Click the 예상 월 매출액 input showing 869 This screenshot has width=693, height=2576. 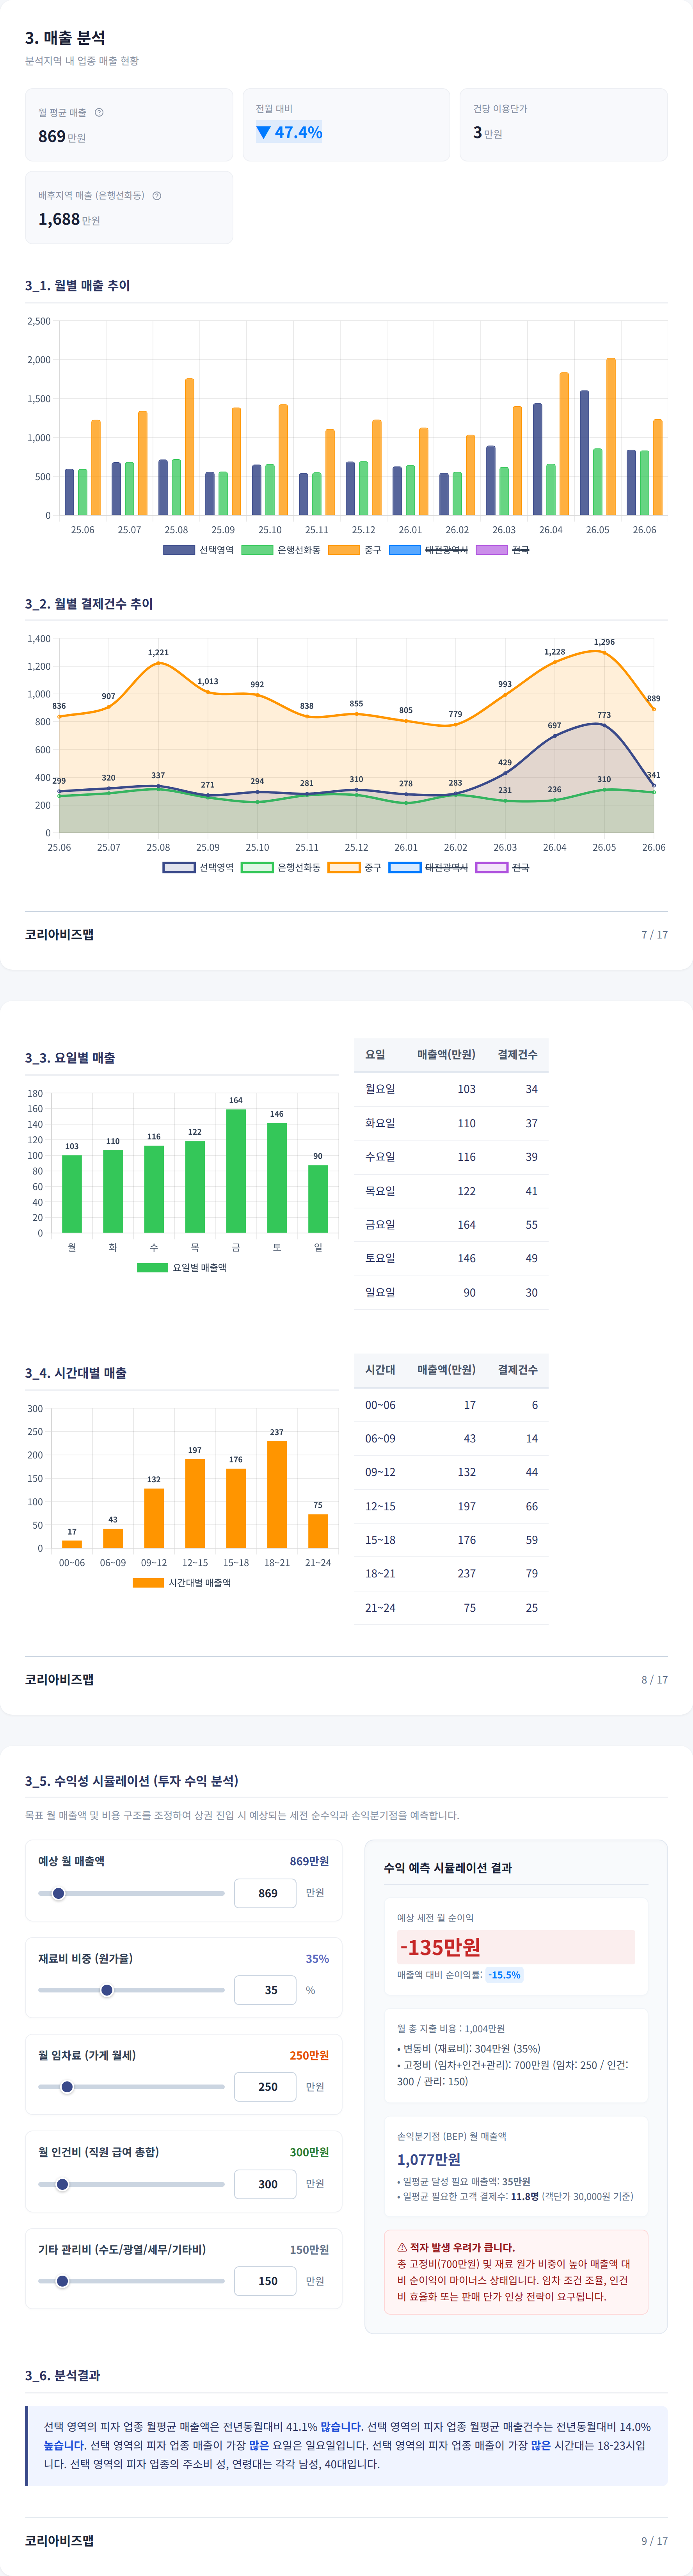[x=265, y=1893]
